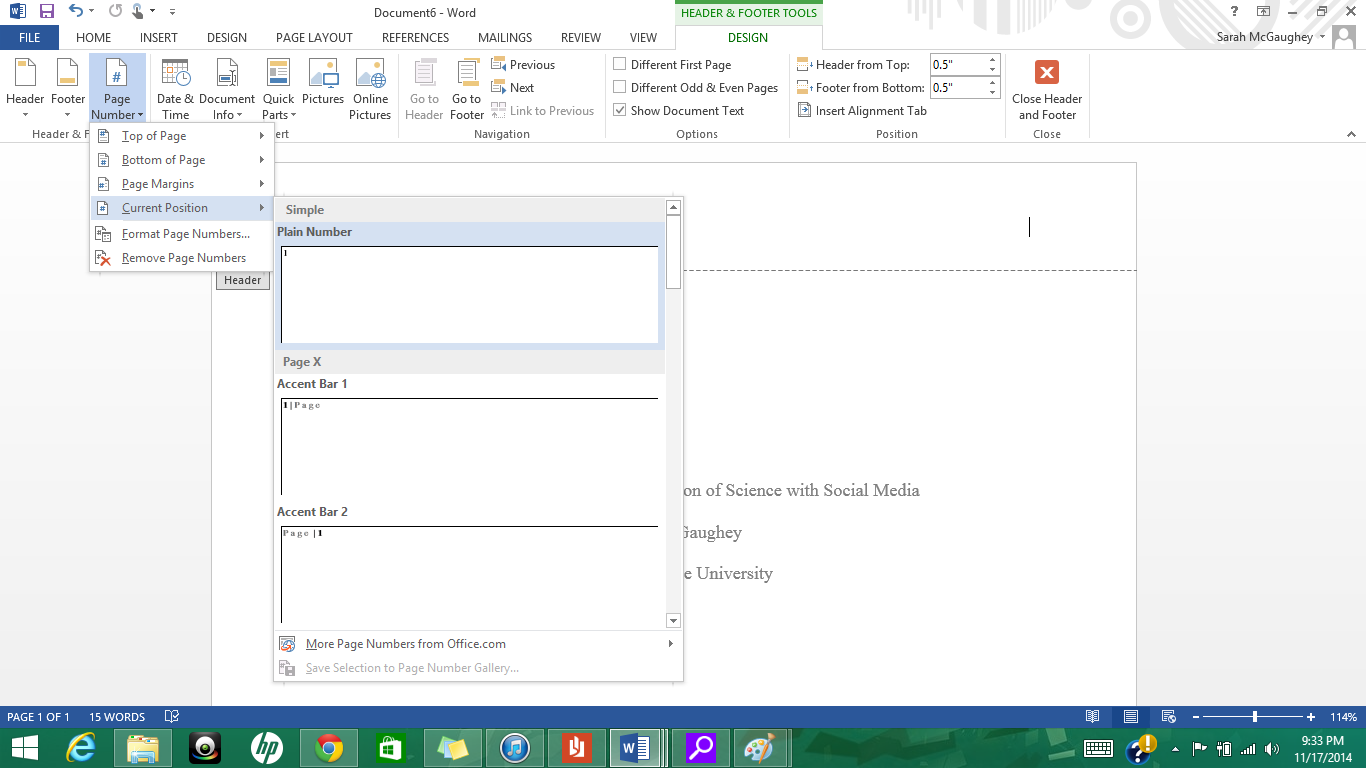
Task: Switch to the MAILINGS ribbon tab
Action: coord(504,37)
